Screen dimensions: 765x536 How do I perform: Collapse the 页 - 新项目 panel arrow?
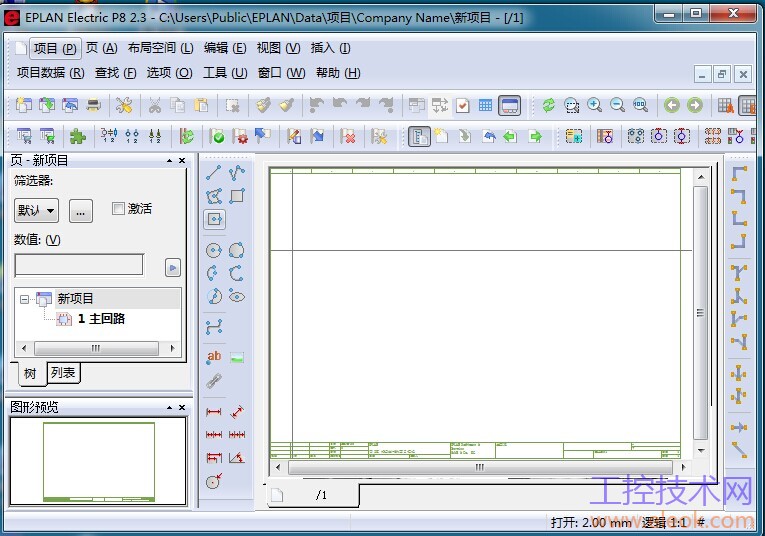[x=169, y=160]
